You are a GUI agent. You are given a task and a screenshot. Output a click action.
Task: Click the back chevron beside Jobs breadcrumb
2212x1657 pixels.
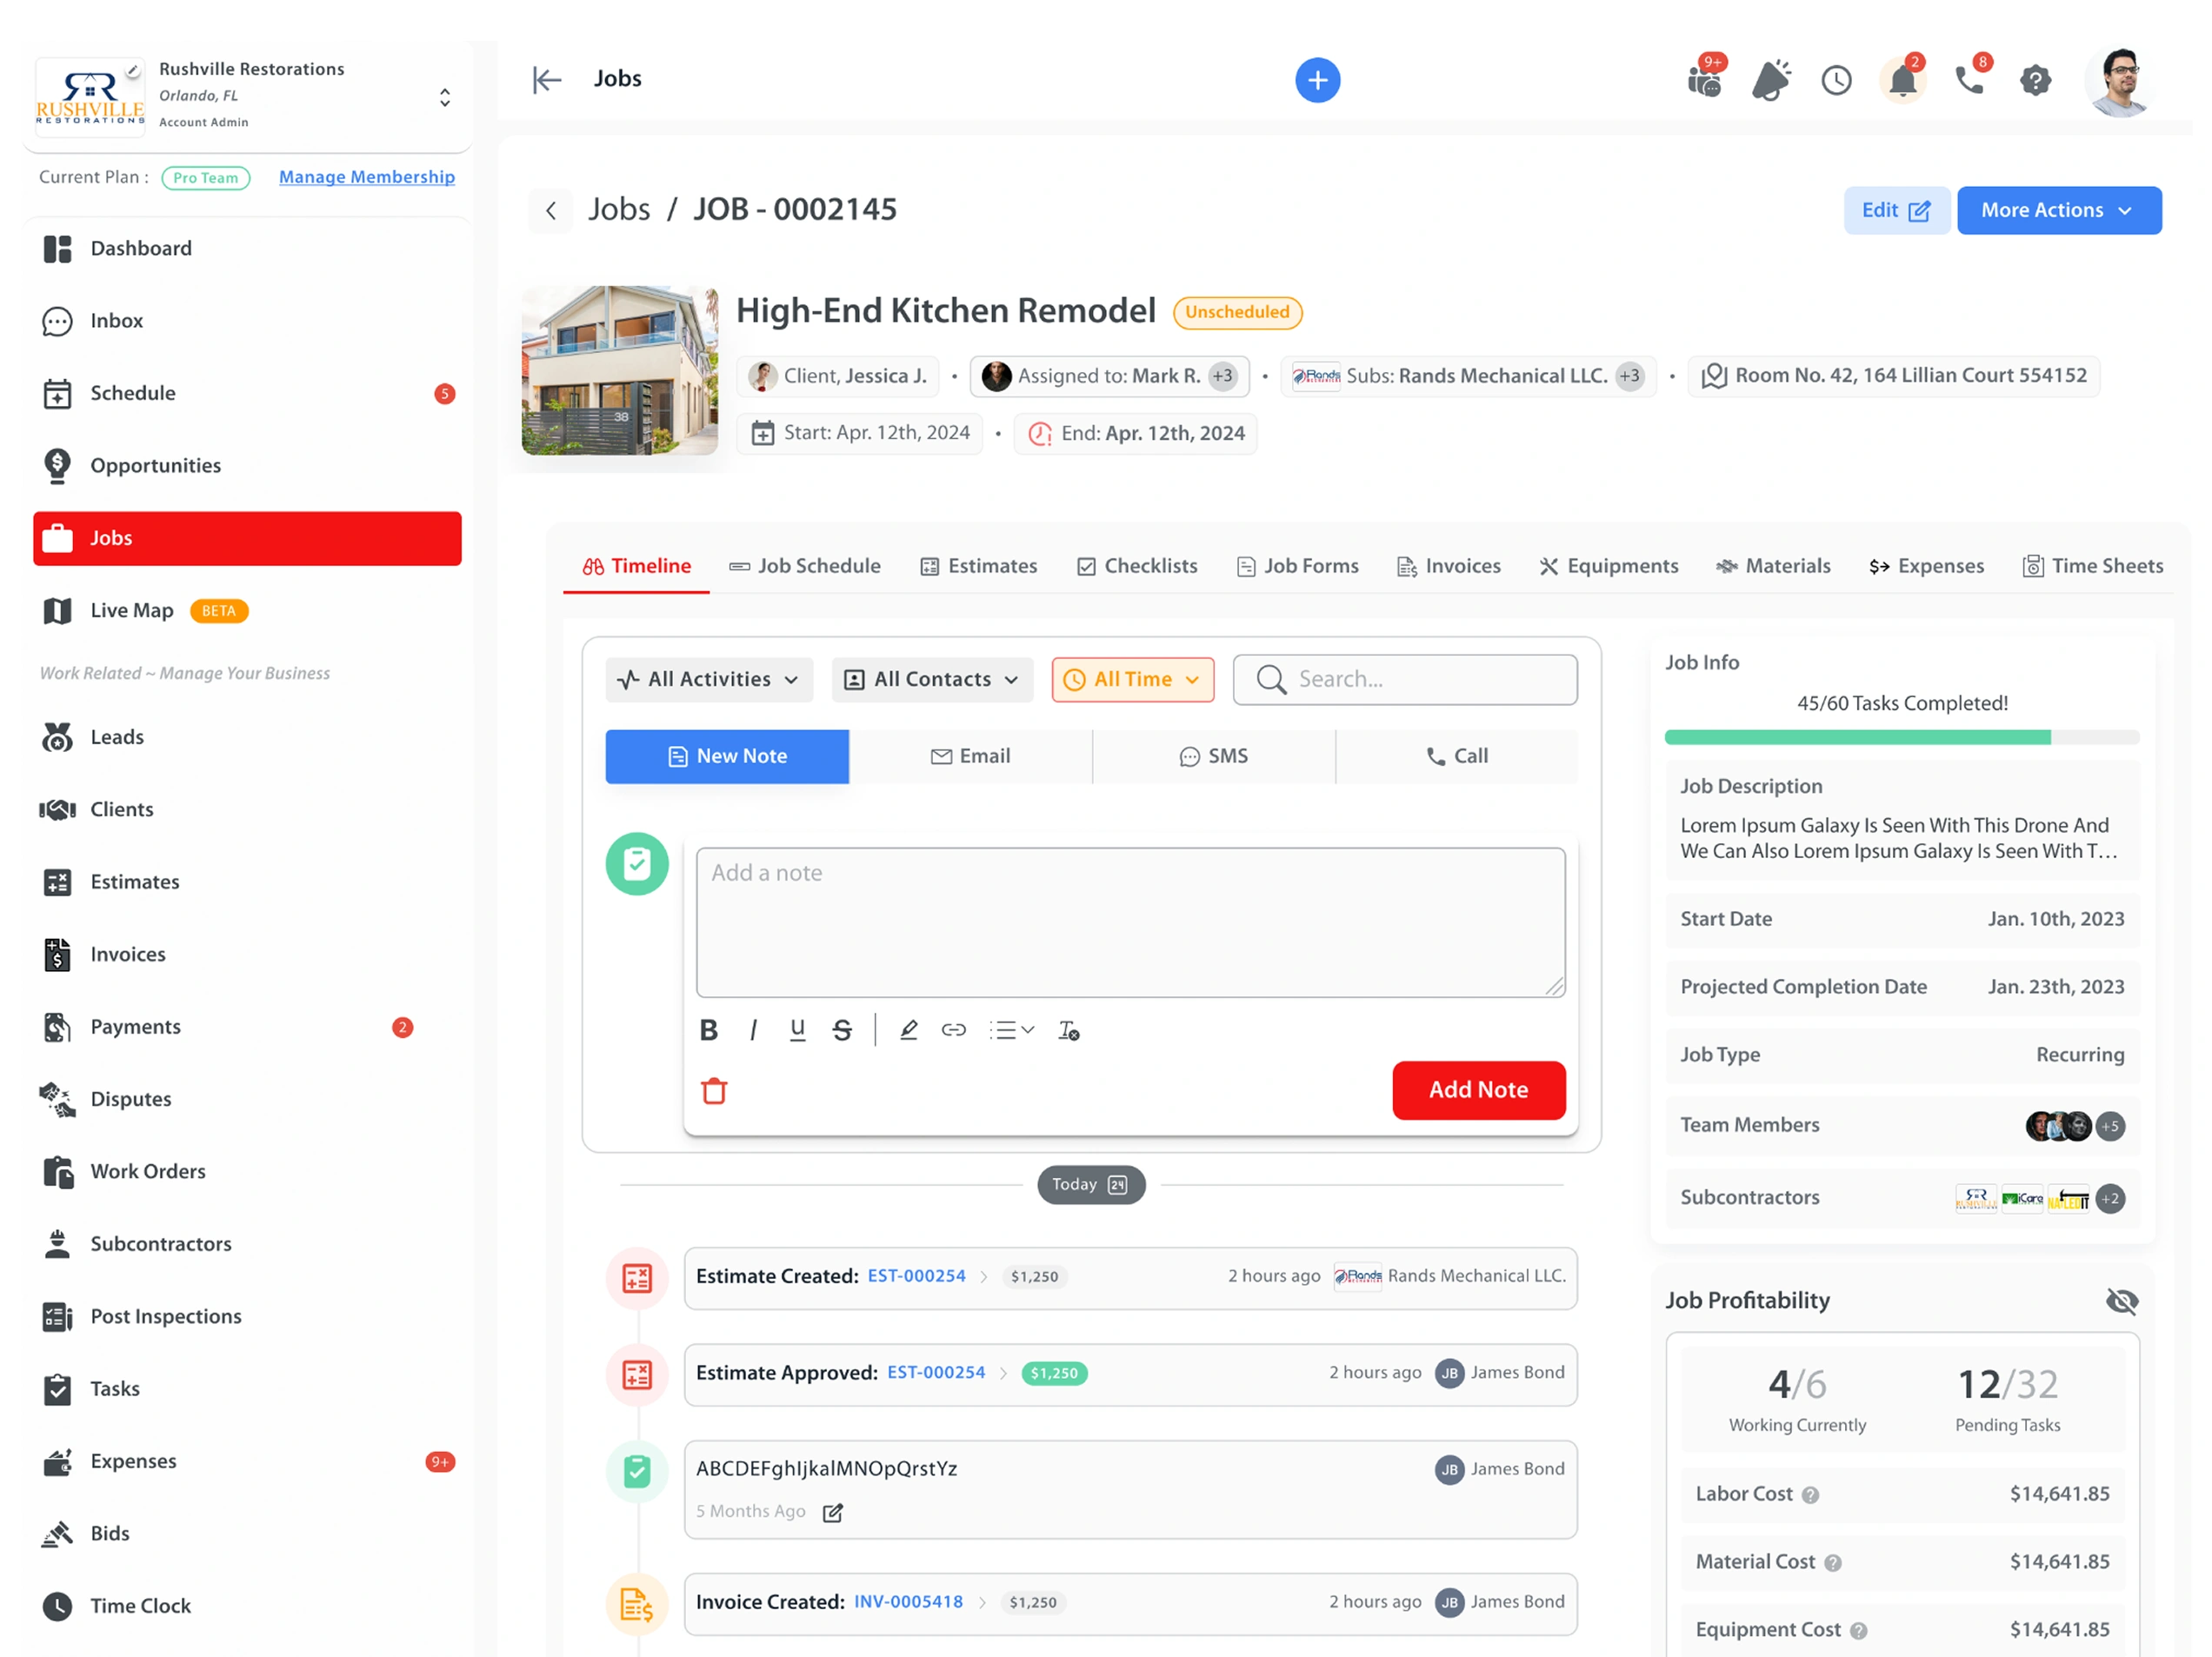click(x=551, y=210)
